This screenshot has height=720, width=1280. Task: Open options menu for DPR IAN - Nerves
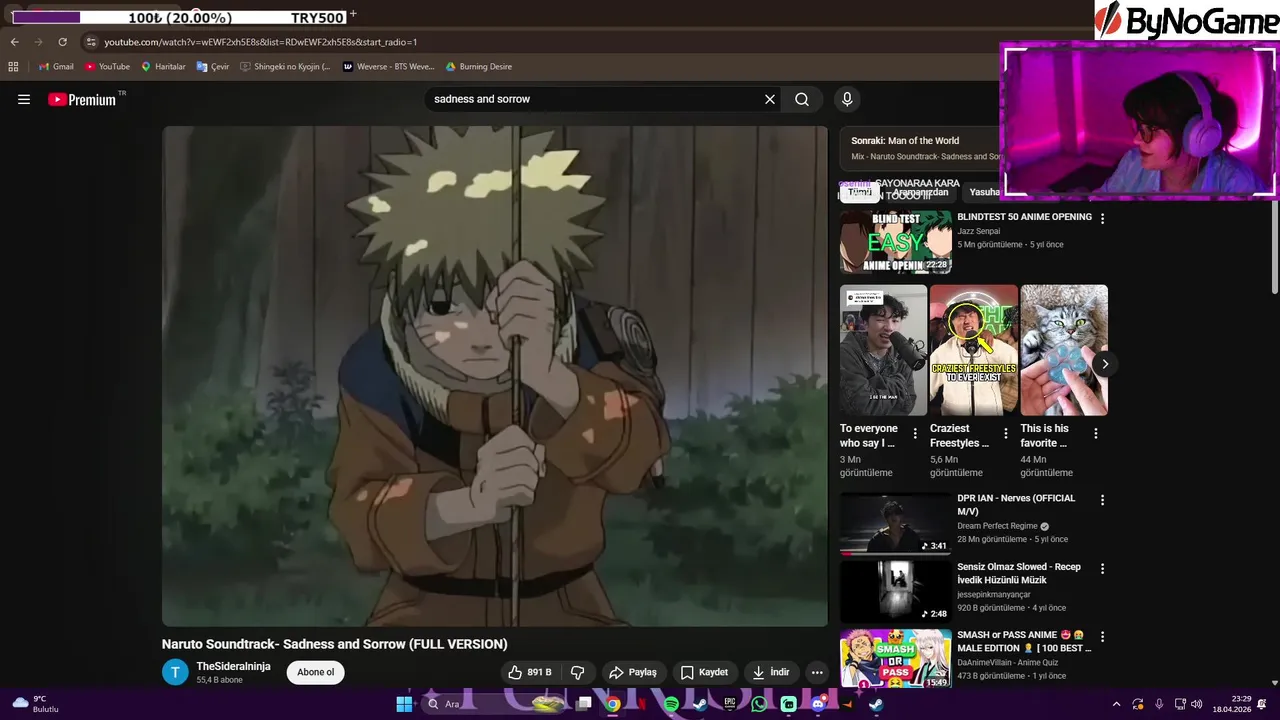point(1103,500)
